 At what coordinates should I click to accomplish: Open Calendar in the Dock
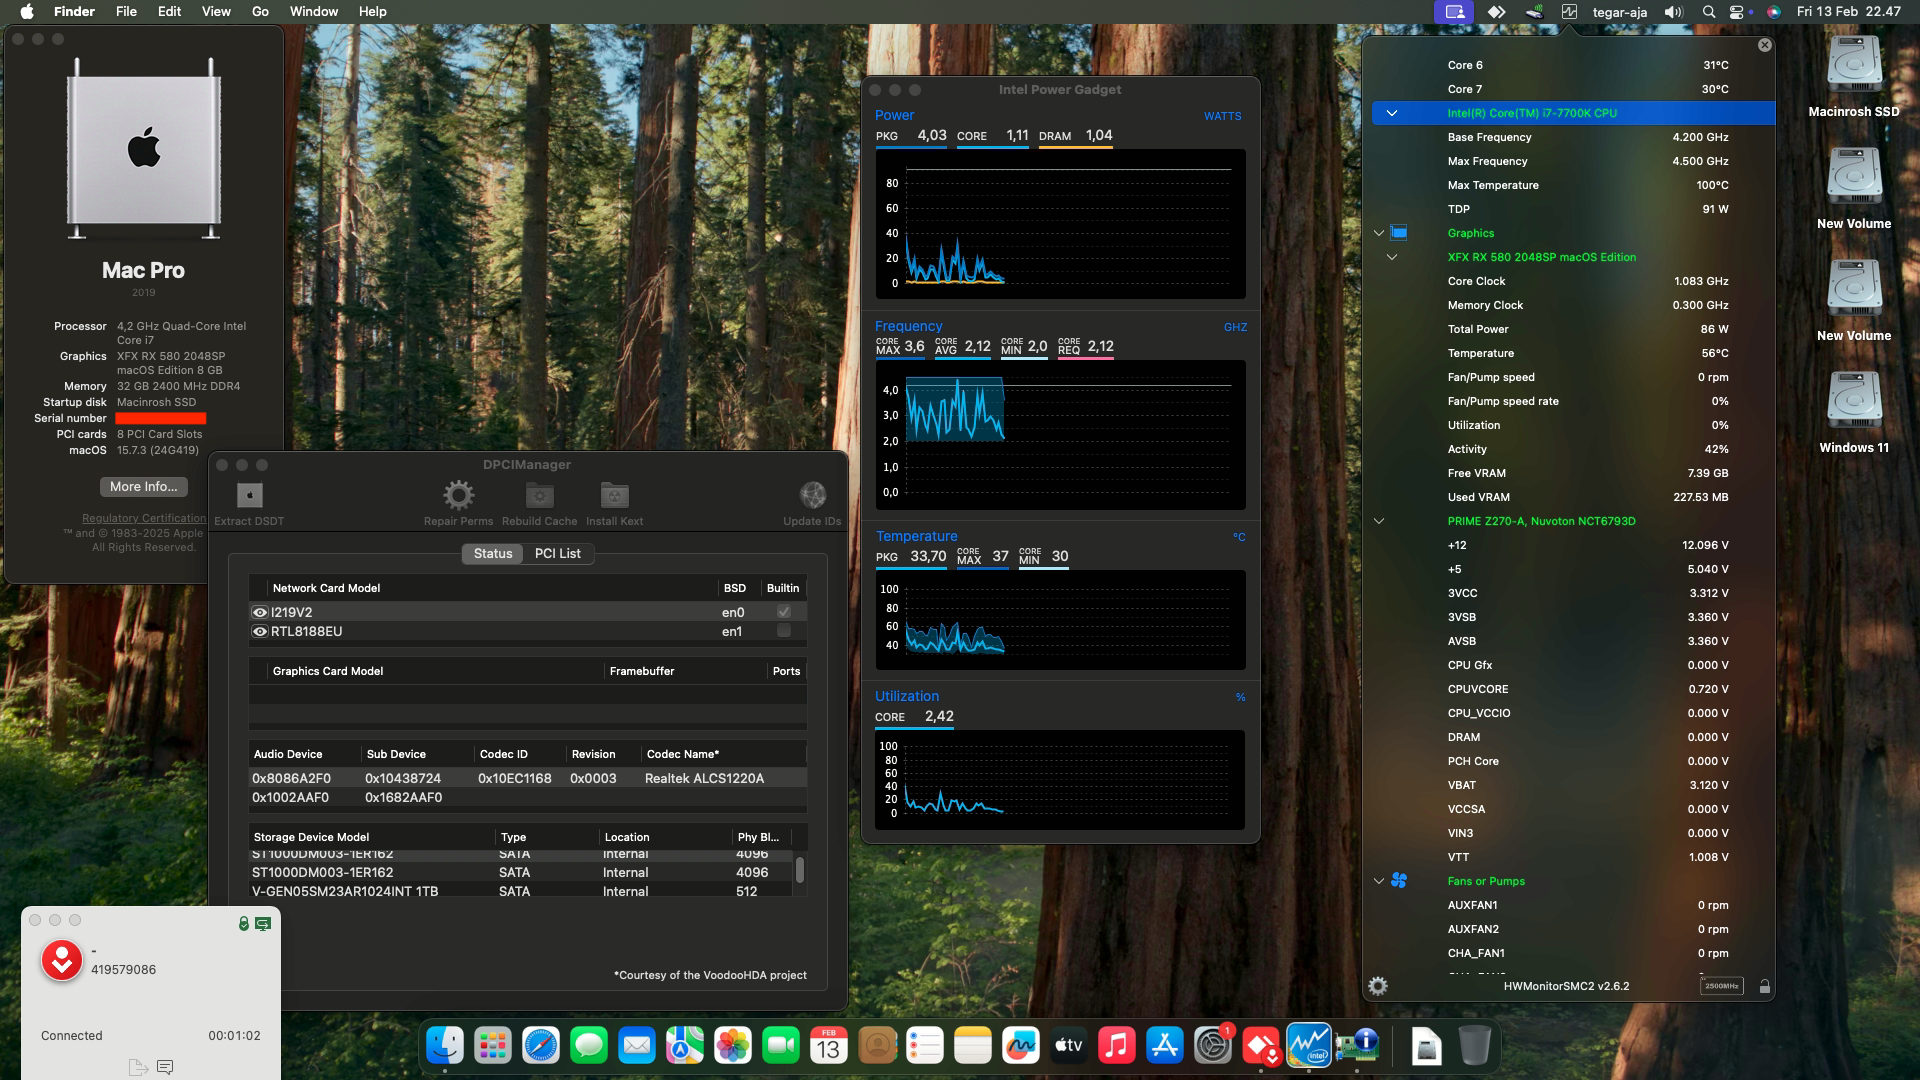coord(829,1046)
